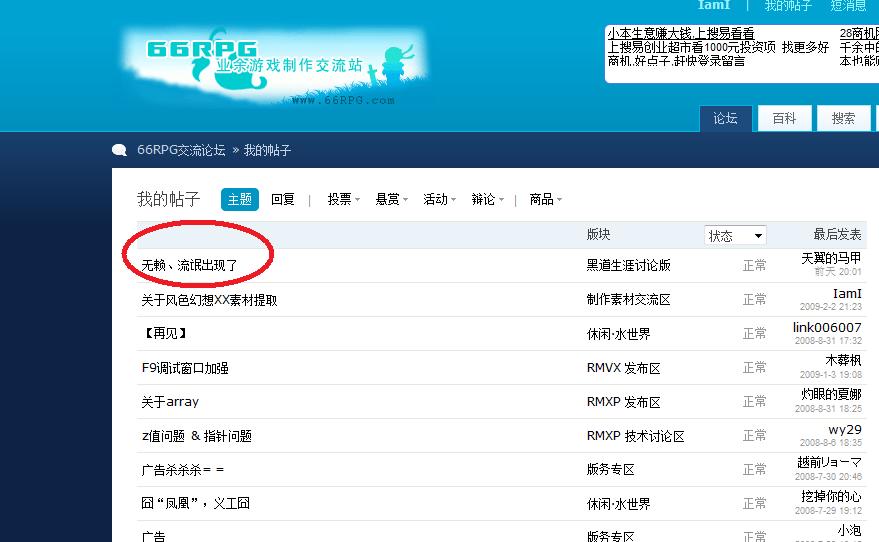The image size is (879, 542).
Task: Go to 休闲·水世界 board in 囧“凤凰” row
Action: point(618,504)
